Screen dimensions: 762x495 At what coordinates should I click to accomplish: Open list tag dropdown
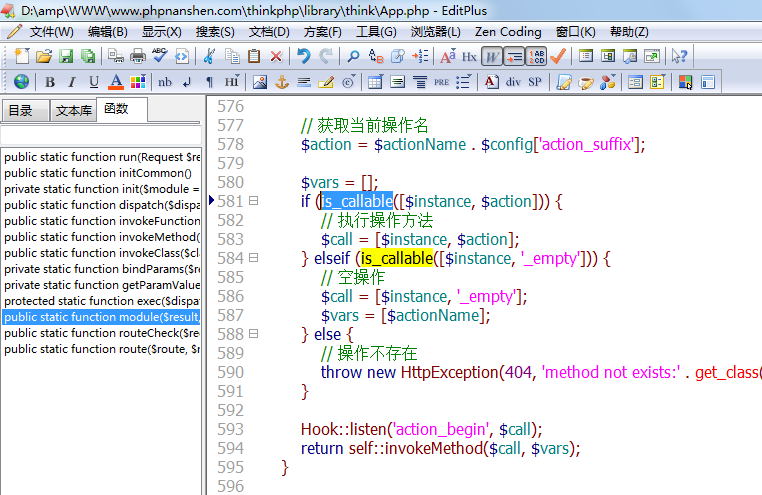[x=464, y=82]
